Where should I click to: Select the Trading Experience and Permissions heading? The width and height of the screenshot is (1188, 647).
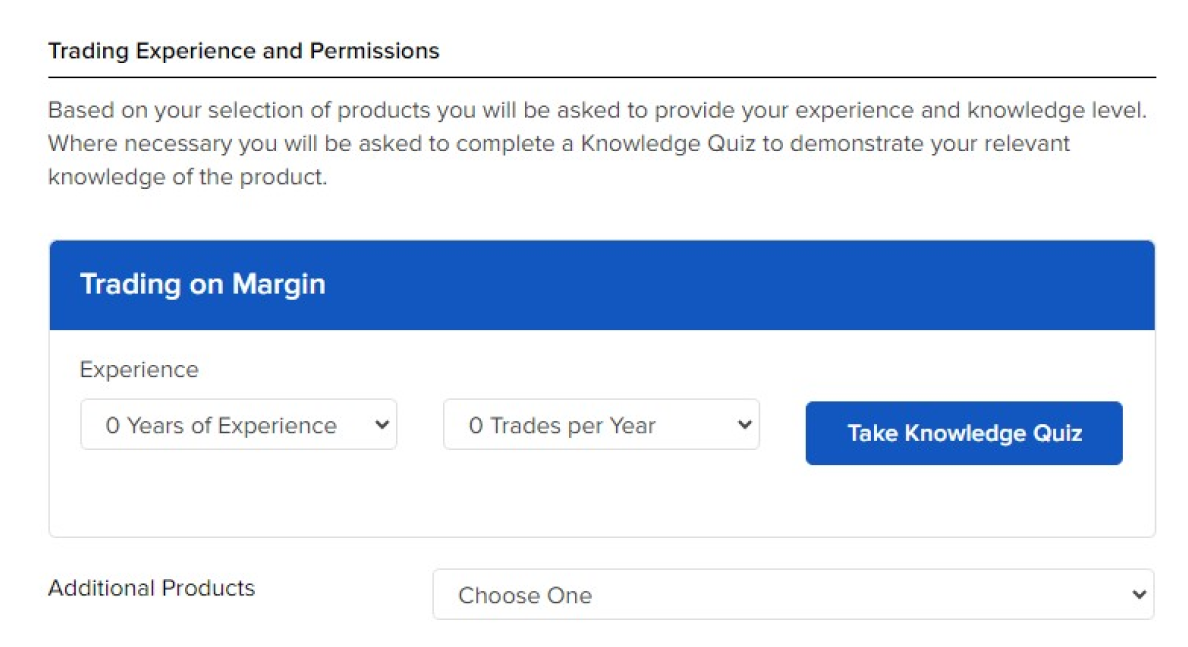(x=243, y=50)
